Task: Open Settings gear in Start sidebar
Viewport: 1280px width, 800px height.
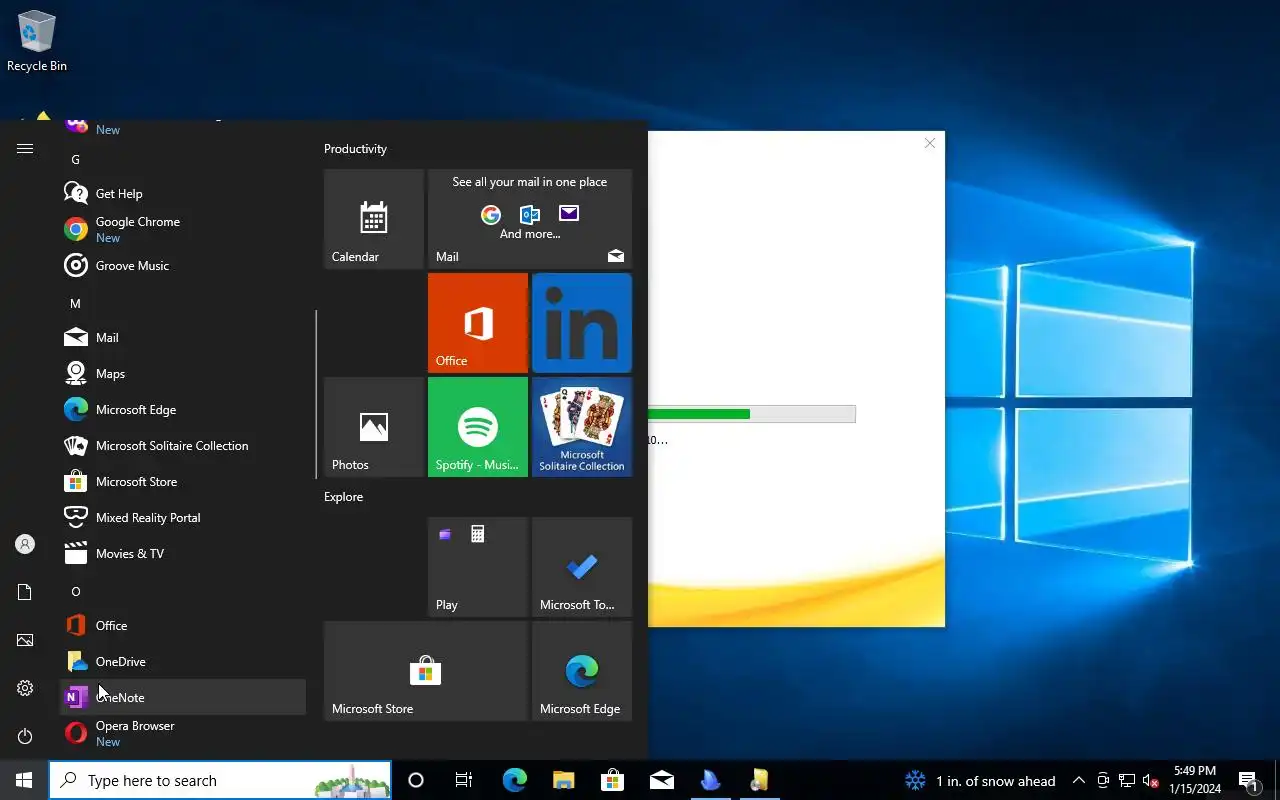Action: 25,688
